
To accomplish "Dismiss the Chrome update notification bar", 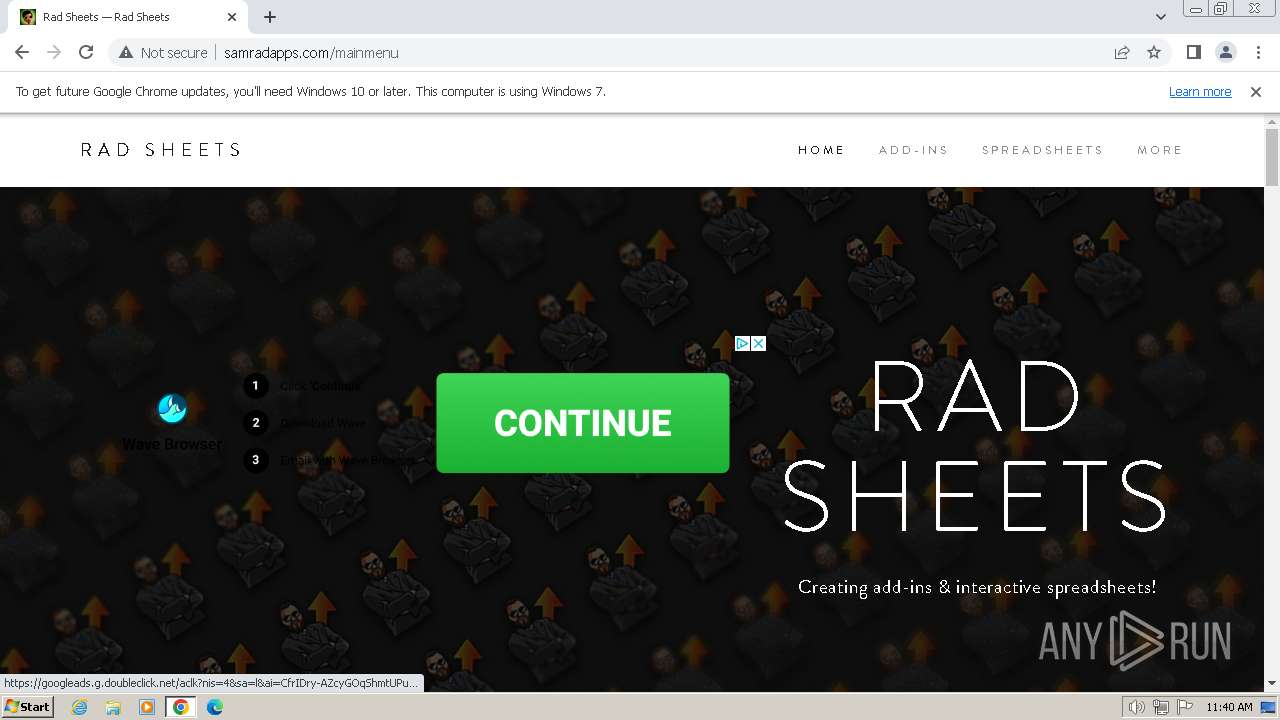I will click(1256, 91).
